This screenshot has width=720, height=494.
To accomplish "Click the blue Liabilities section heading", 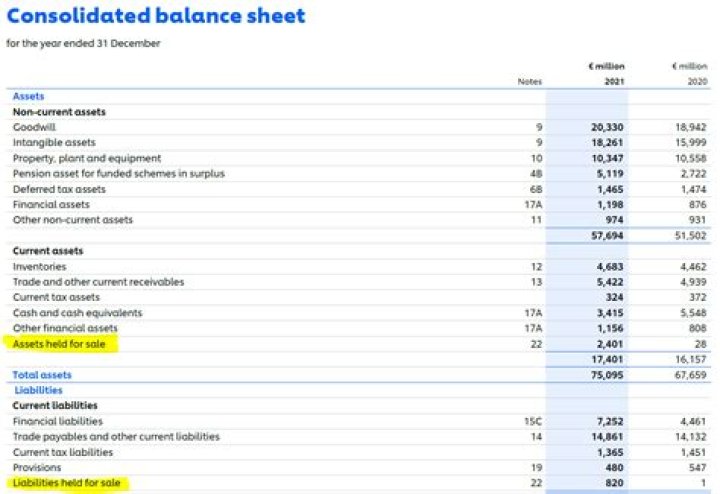I will [x=38, y=390].
